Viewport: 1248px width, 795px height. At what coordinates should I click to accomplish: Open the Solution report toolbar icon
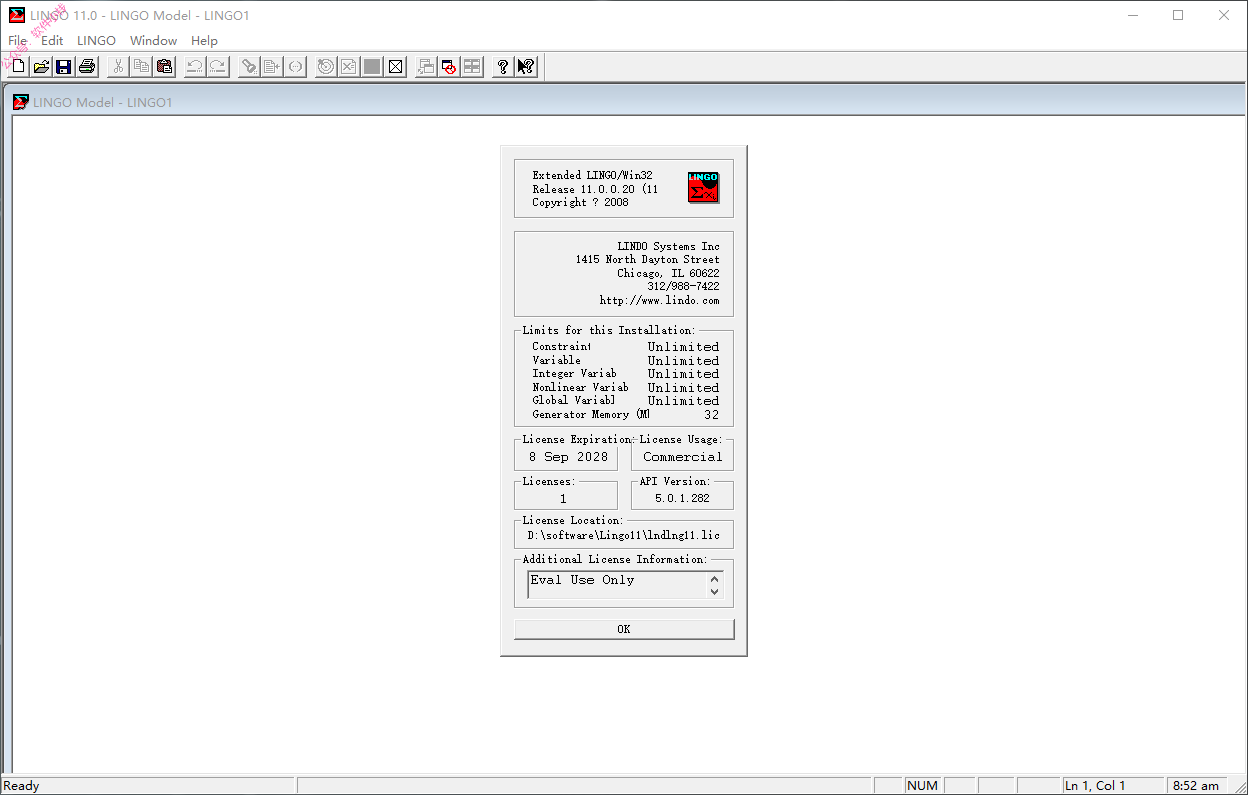tap(348, 67)
